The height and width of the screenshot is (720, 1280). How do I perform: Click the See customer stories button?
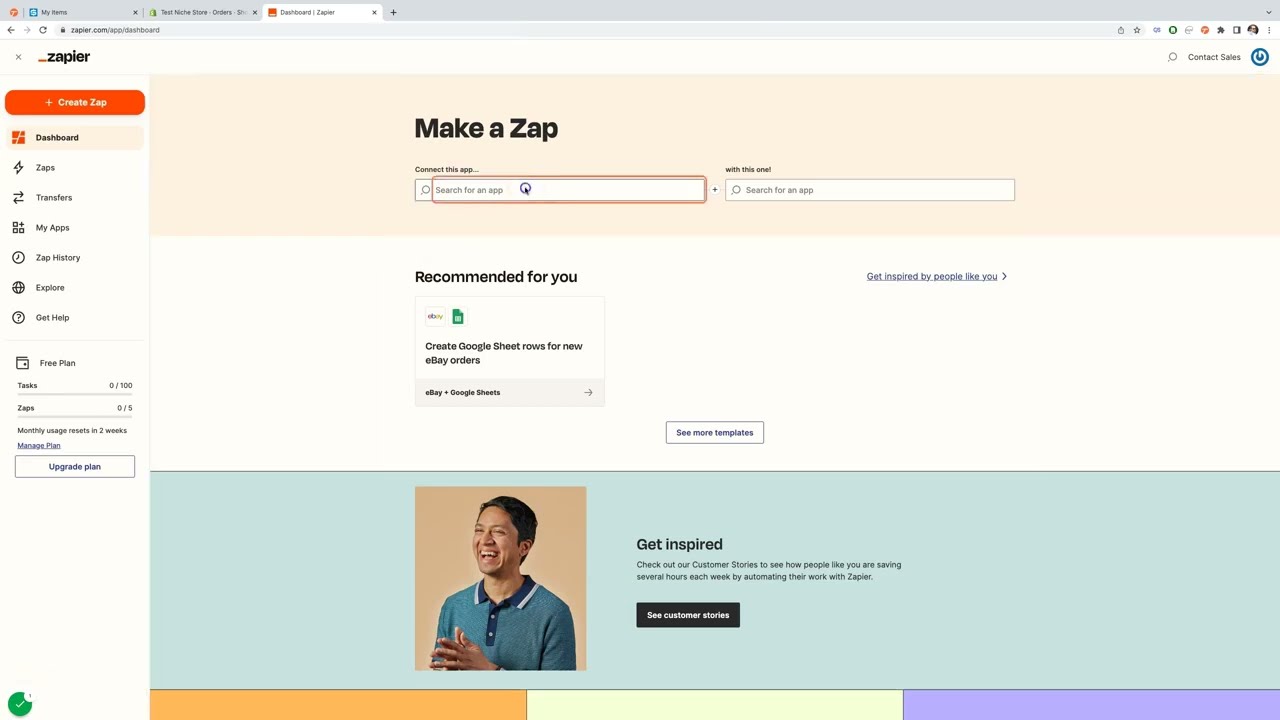pos(688,615)
